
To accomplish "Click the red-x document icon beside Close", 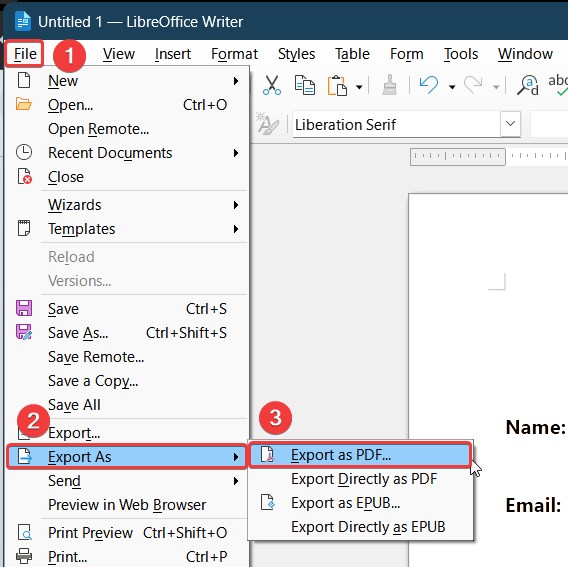I will point(25,176).
